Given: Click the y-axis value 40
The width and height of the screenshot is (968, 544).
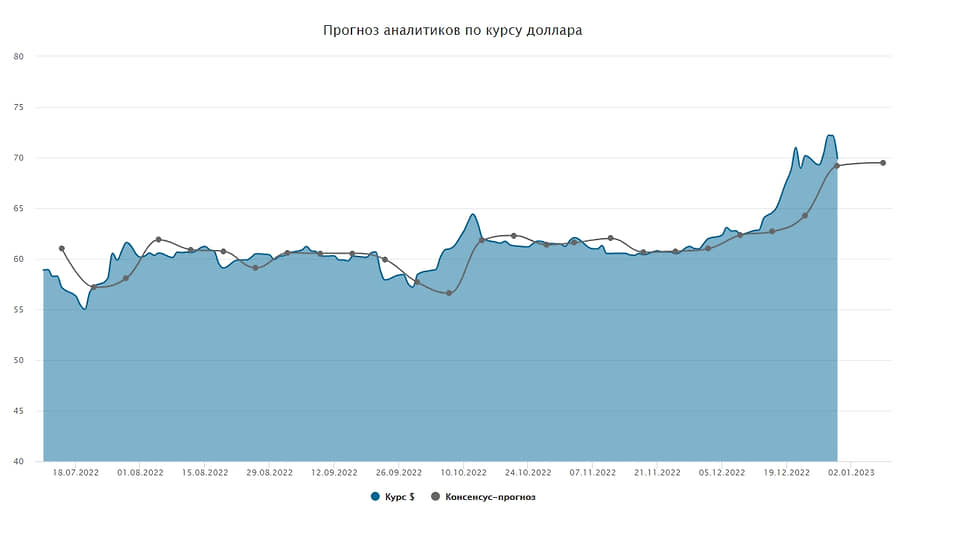Looking at the screenshot, I should (x=19, y=462).
